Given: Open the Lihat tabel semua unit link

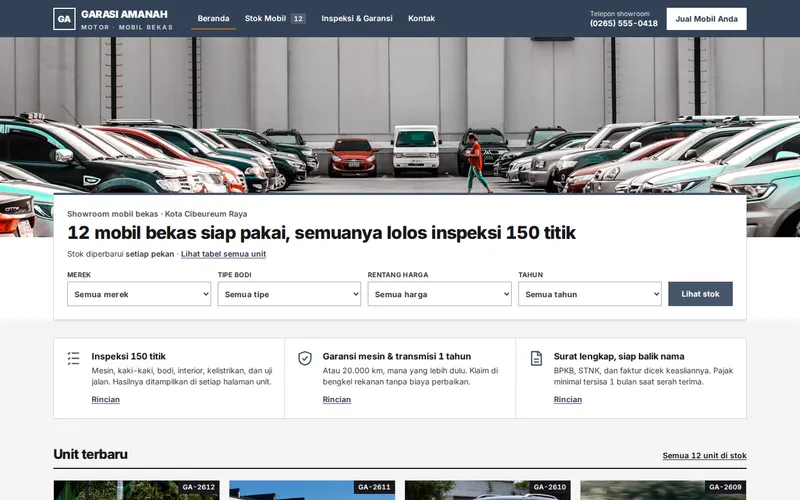Looking at the screenshot, I should pos(223,254).
